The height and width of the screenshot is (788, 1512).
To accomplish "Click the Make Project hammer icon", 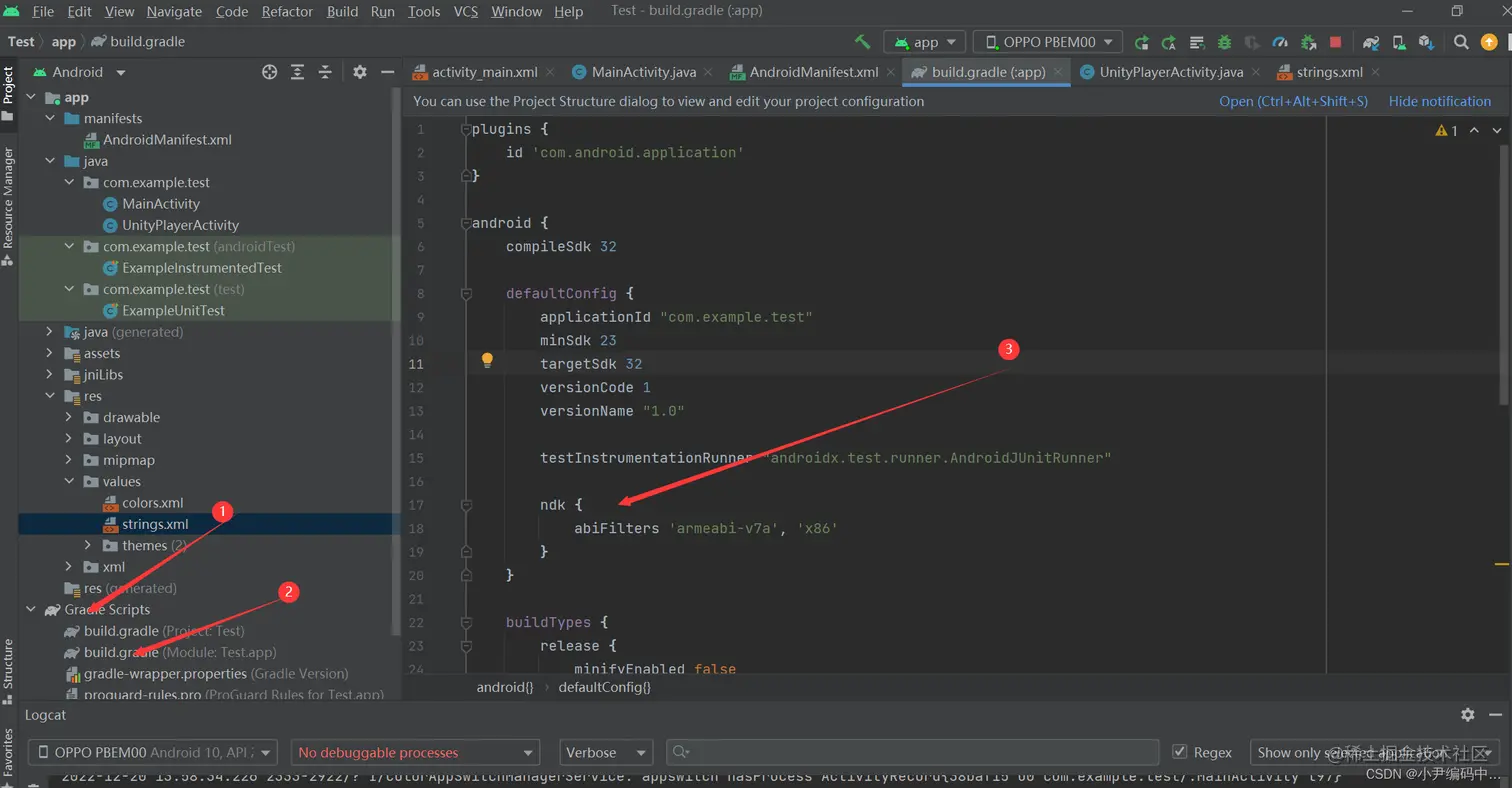I will point(862,42).
